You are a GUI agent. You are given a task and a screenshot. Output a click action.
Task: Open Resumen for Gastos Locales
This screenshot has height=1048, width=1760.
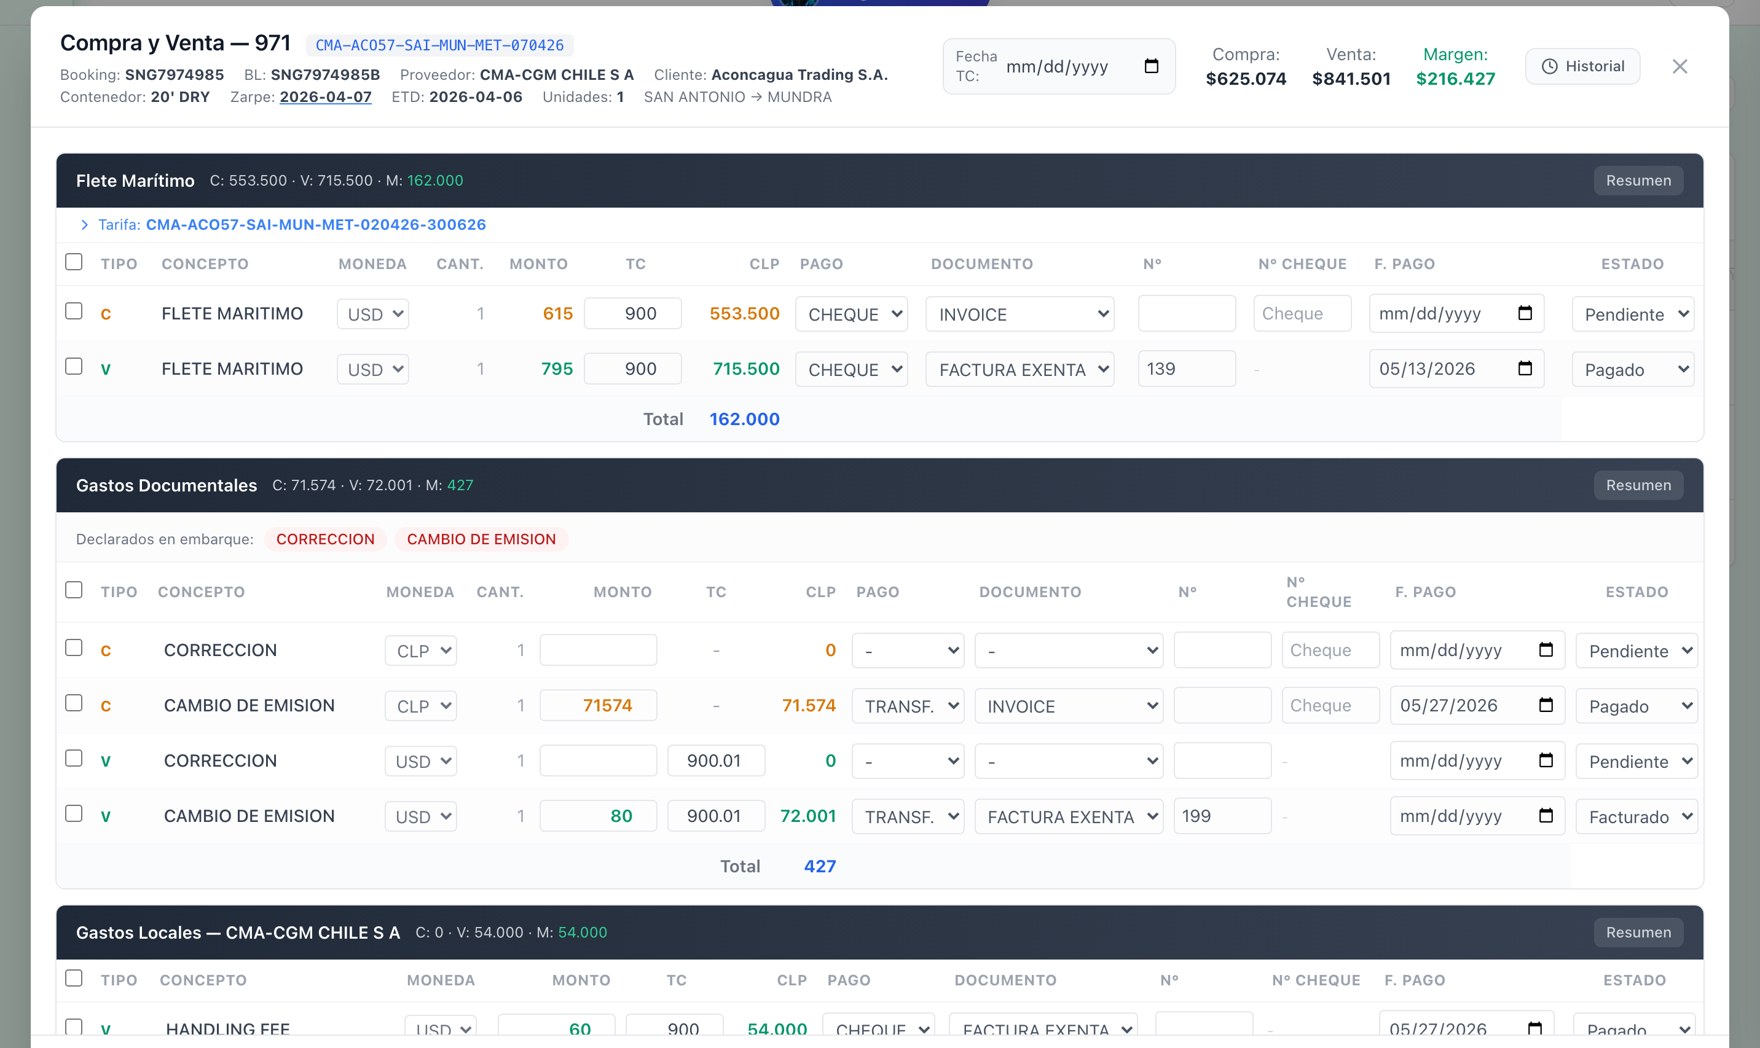pos(1638,932)
